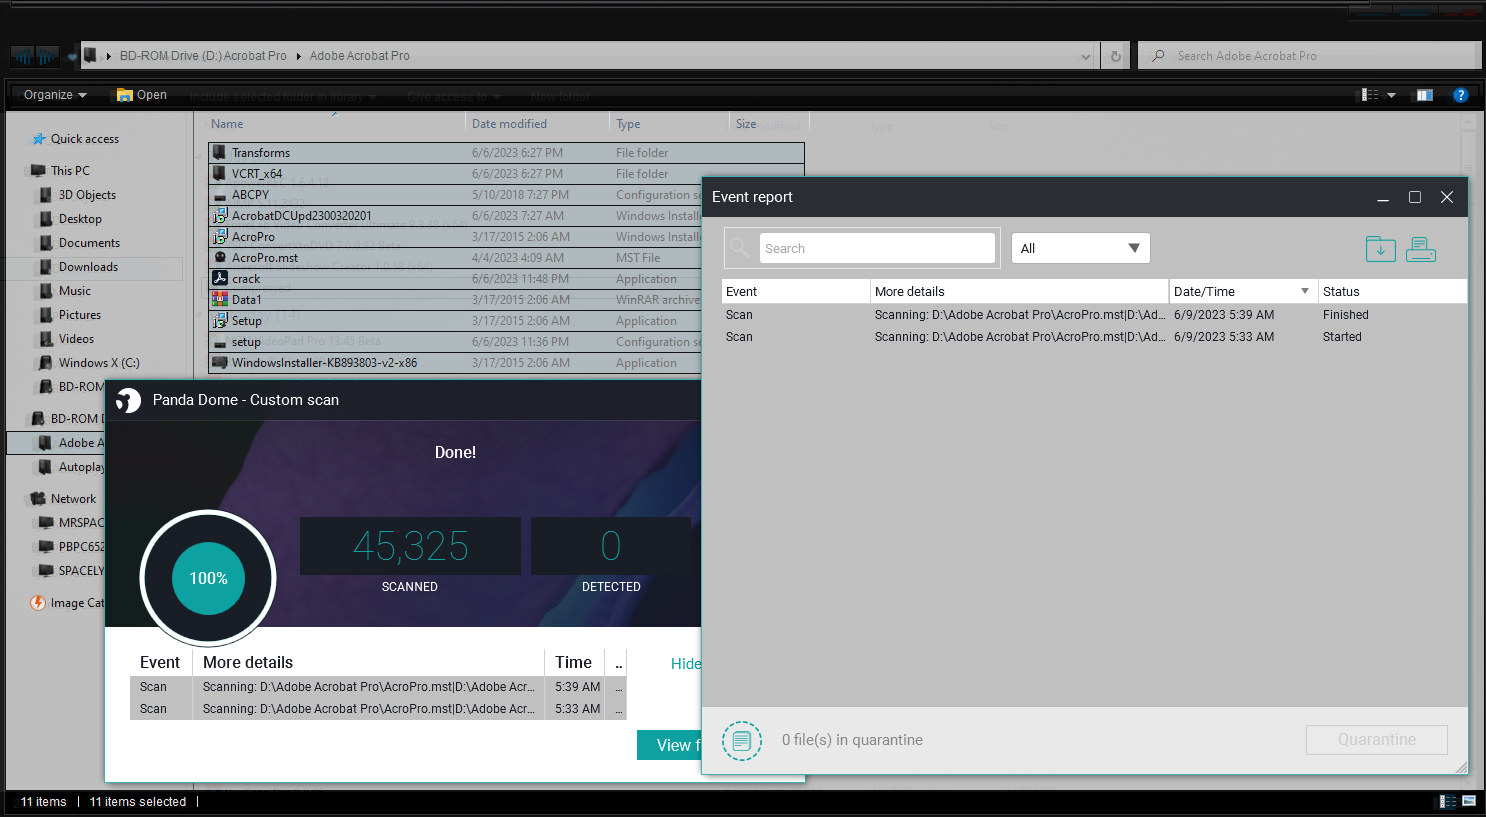This screenshot has height=817, width=1486.
Task: Click the View button in Panda Dome scan
Action: click(x=670, y=745)
